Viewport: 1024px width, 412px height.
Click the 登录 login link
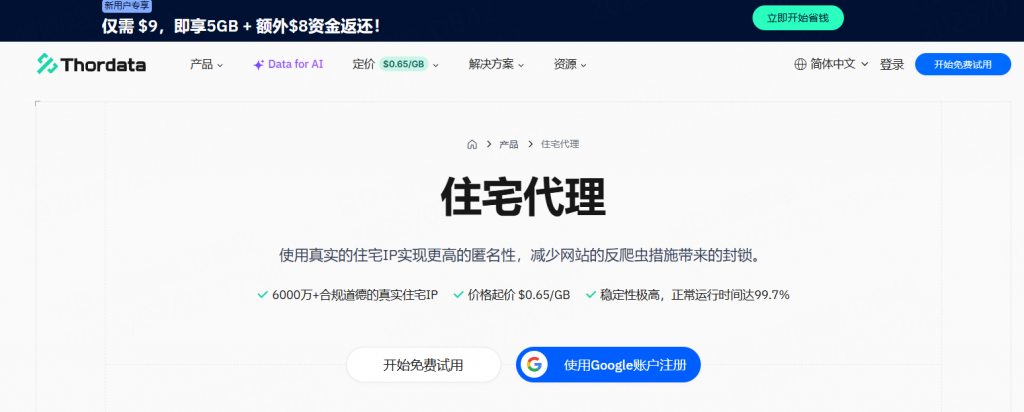click(x=892, y=64)
